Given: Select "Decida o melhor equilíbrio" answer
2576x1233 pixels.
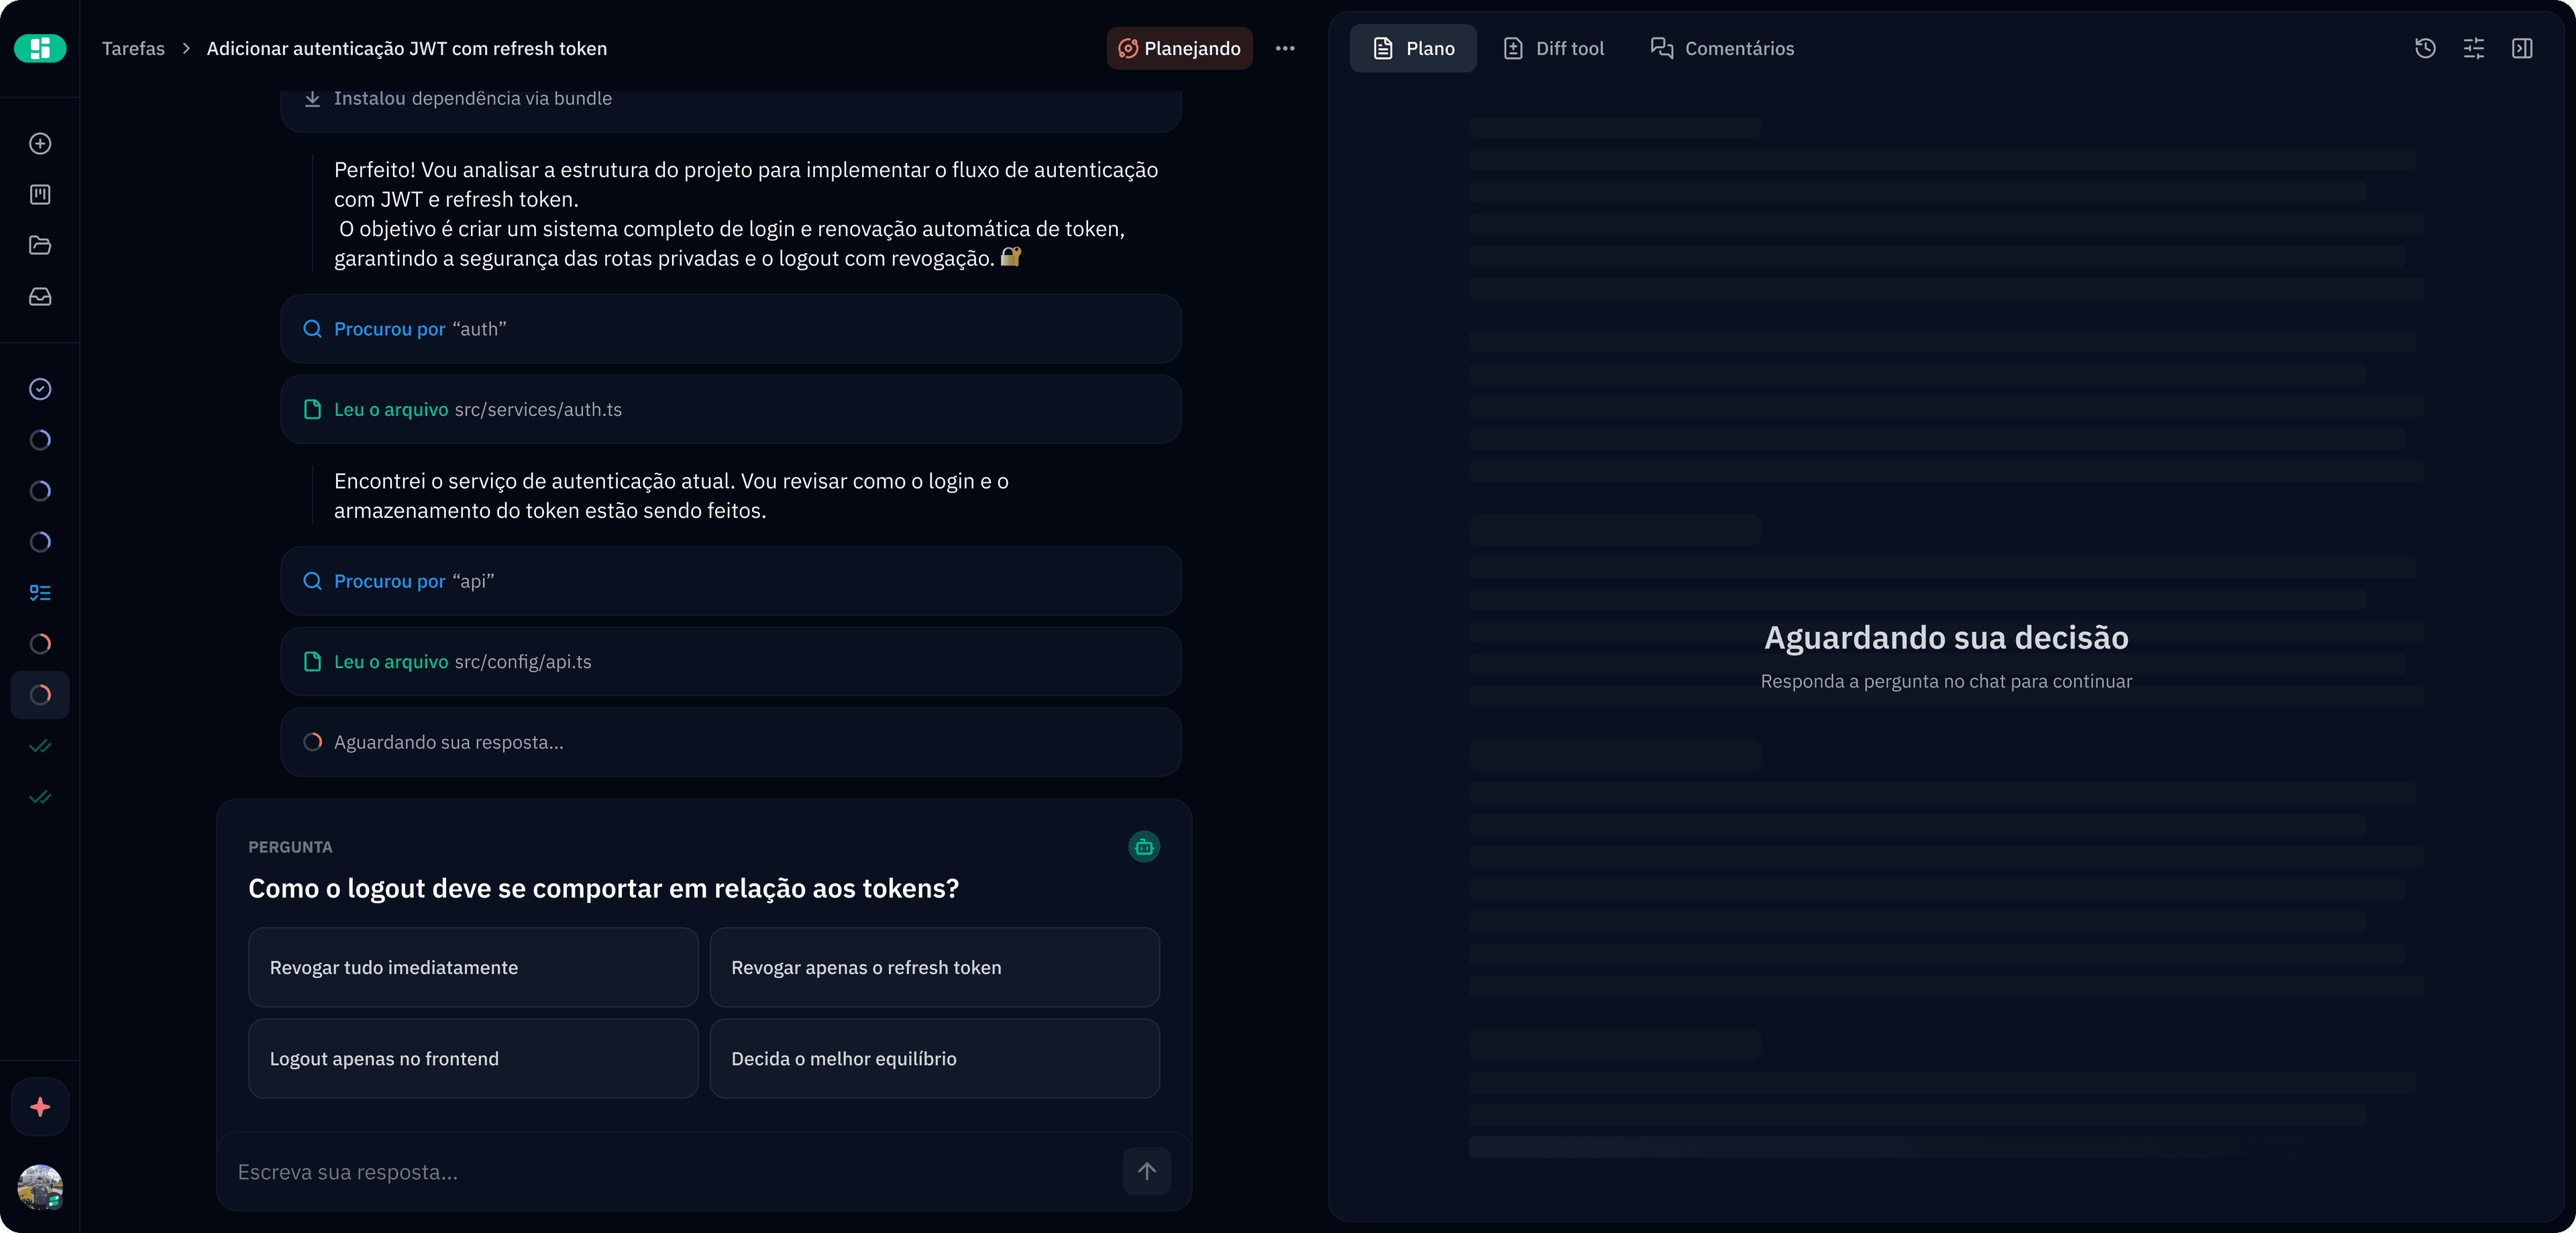Looking at the screenshot, I should (934, 1058).
